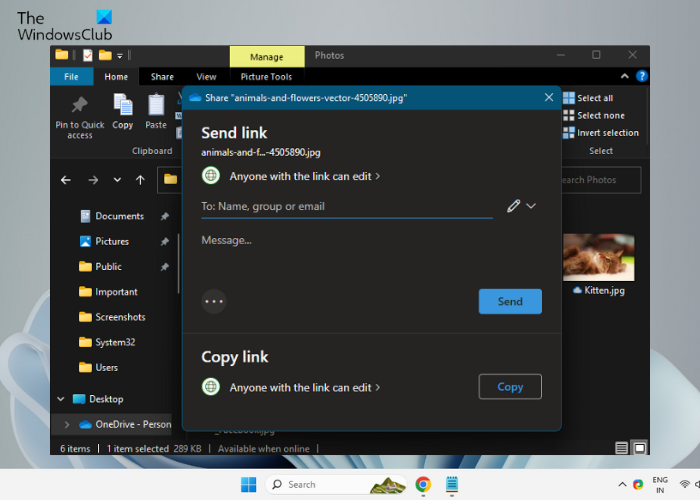
Task: Switch to details view toggle
Action: [621, 448]
